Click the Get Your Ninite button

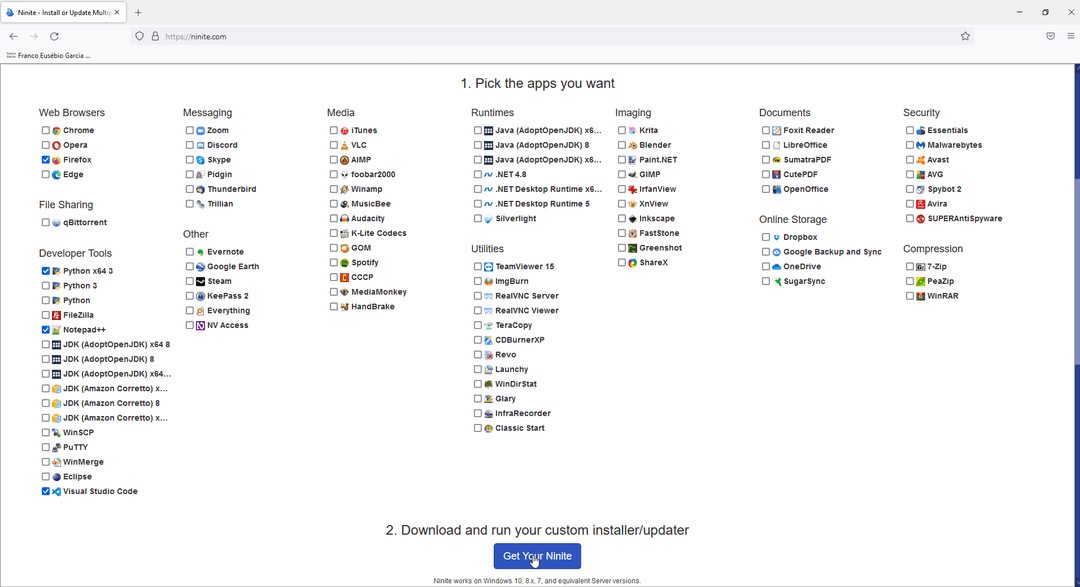pyautogui.click(x=537, y=556)
